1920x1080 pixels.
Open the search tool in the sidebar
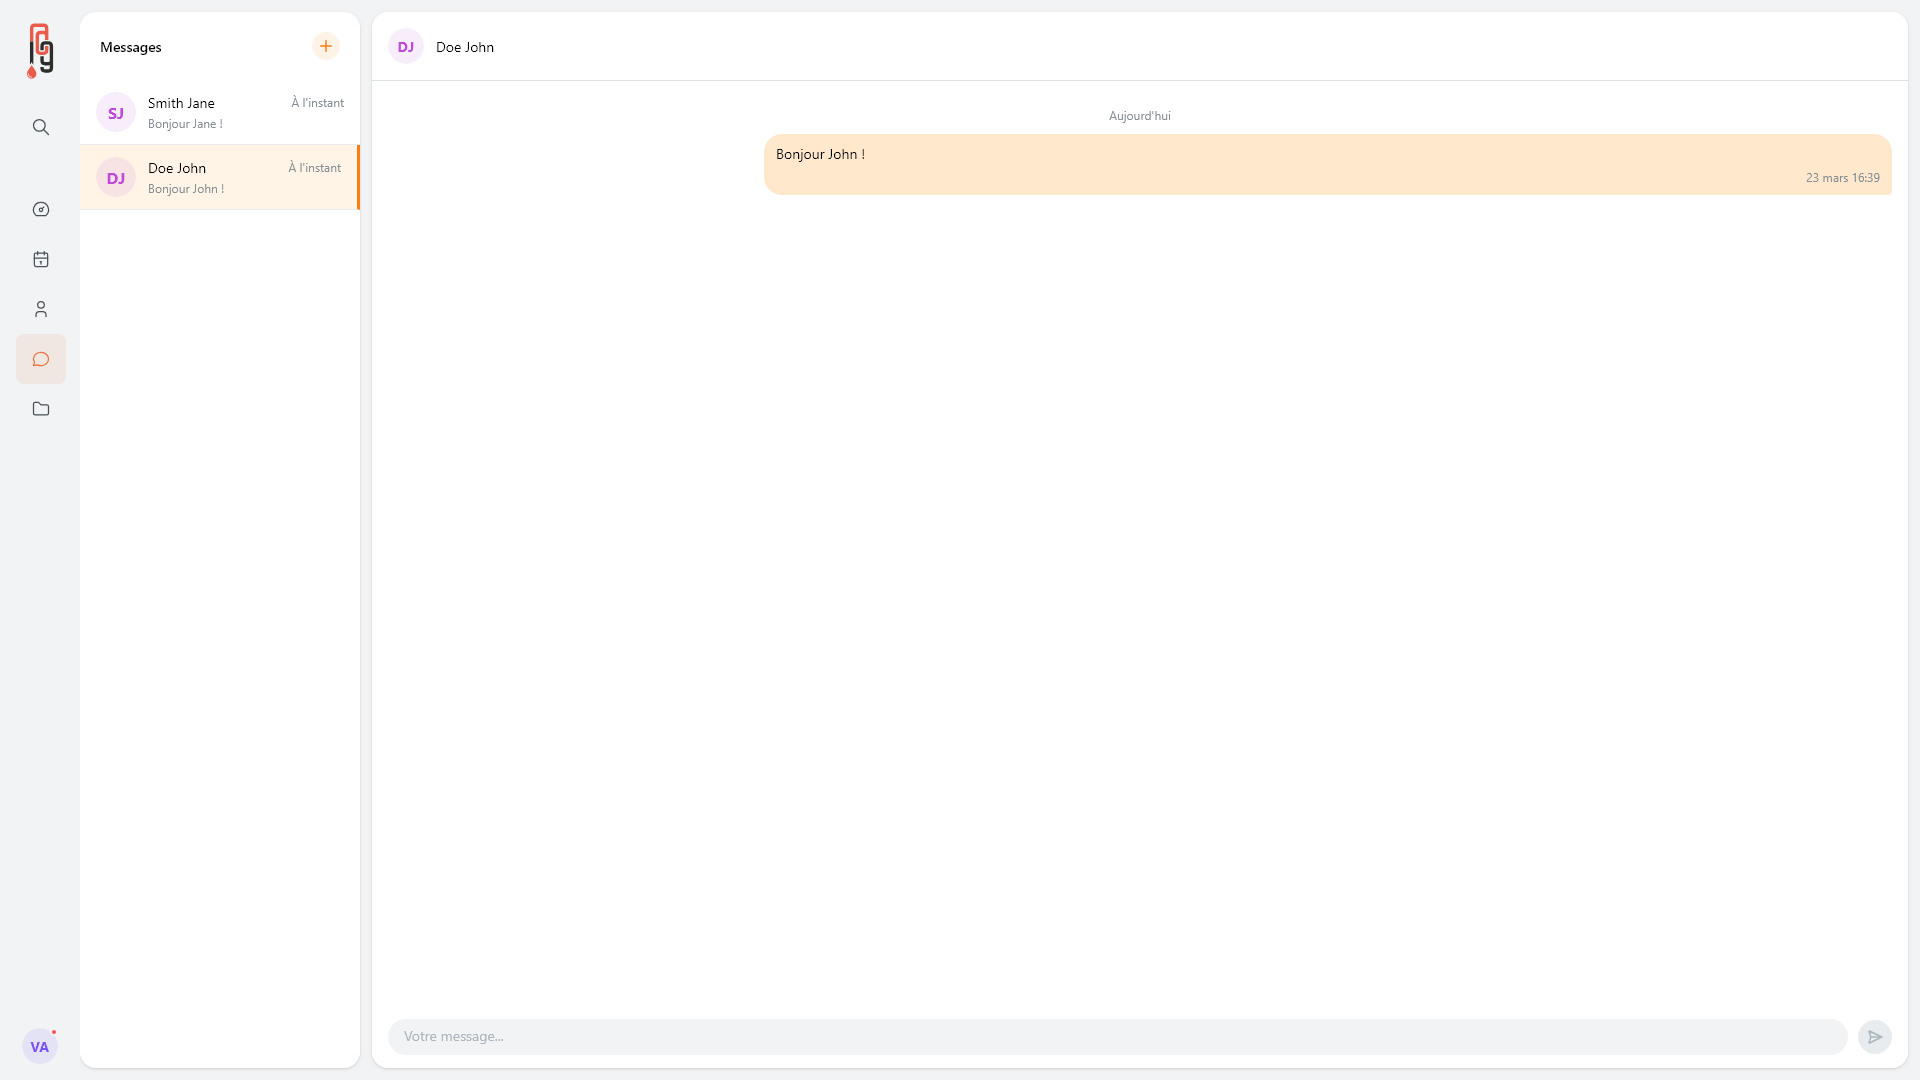40,127
